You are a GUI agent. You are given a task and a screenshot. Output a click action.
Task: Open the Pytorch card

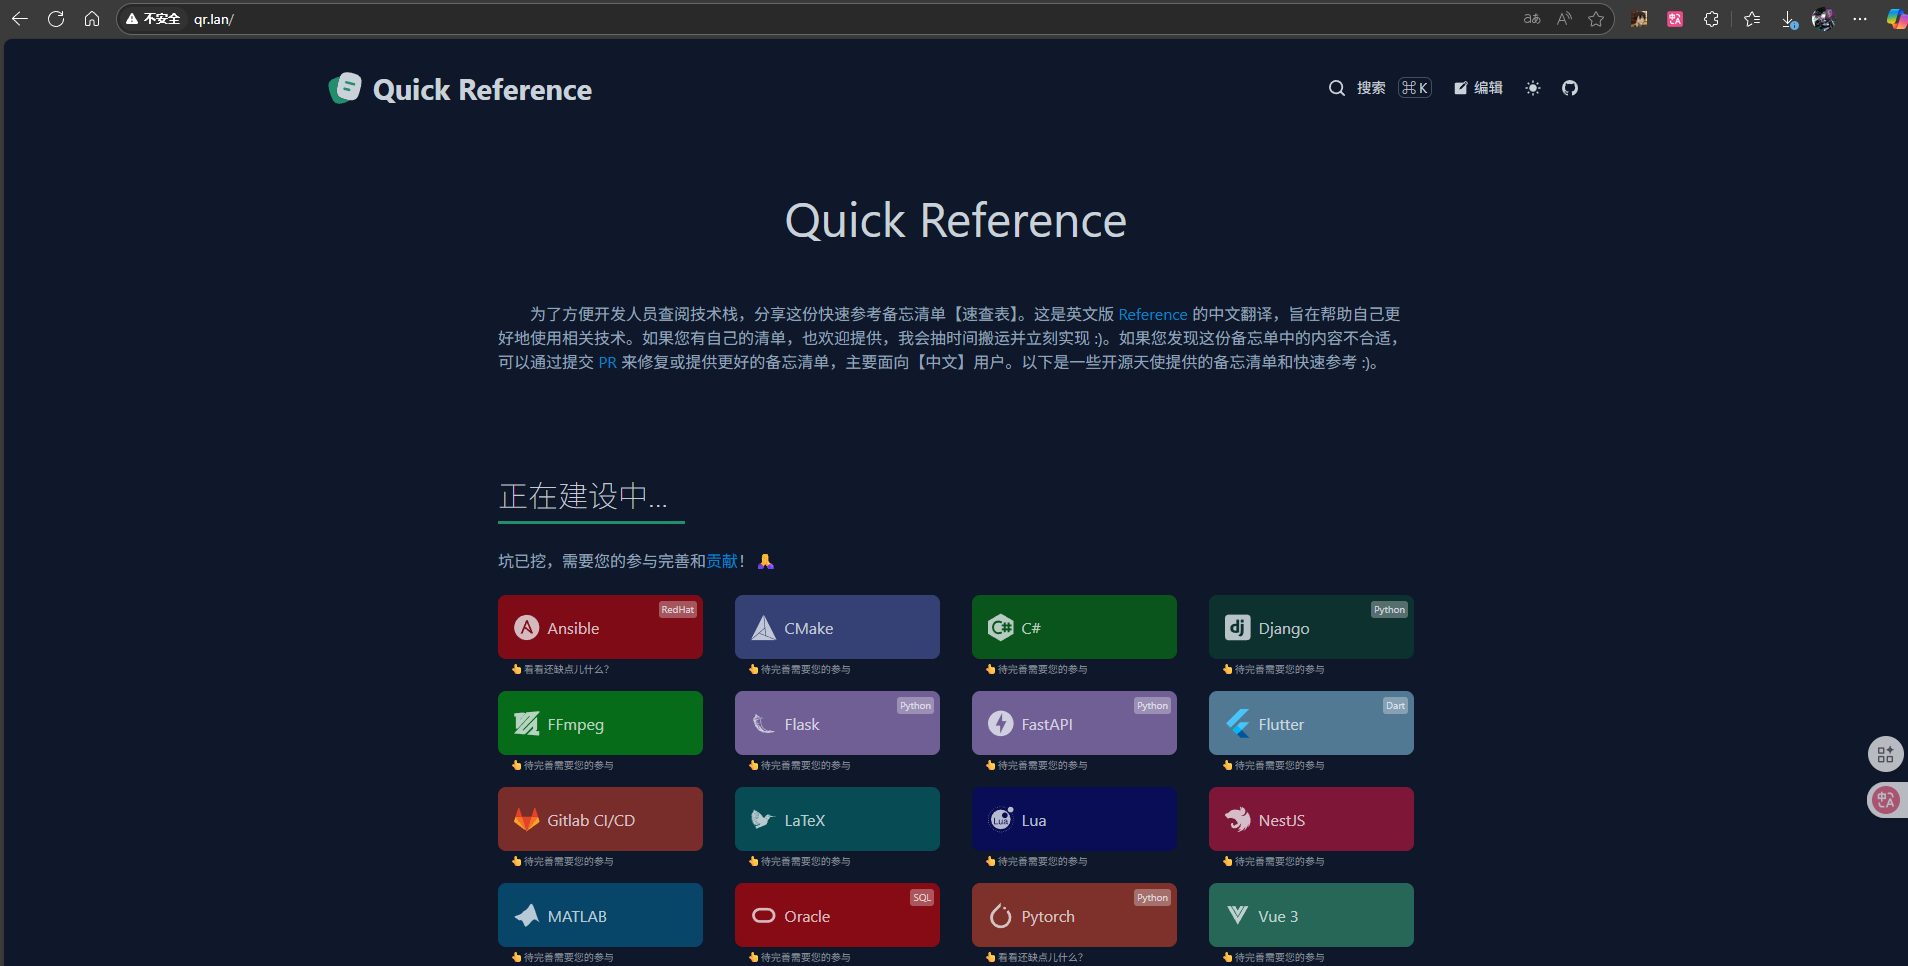1074,915
